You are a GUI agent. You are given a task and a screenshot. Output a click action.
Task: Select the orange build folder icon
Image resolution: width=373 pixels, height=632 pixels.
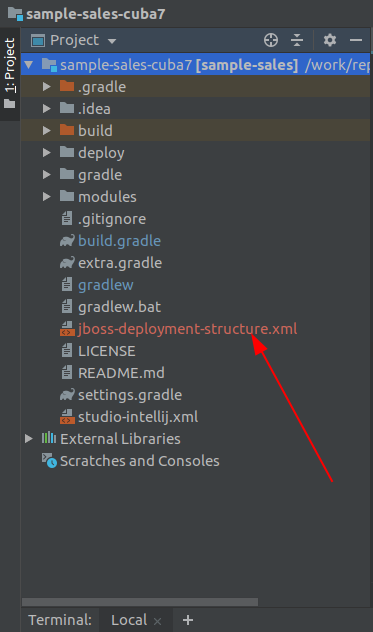(67, 130)
